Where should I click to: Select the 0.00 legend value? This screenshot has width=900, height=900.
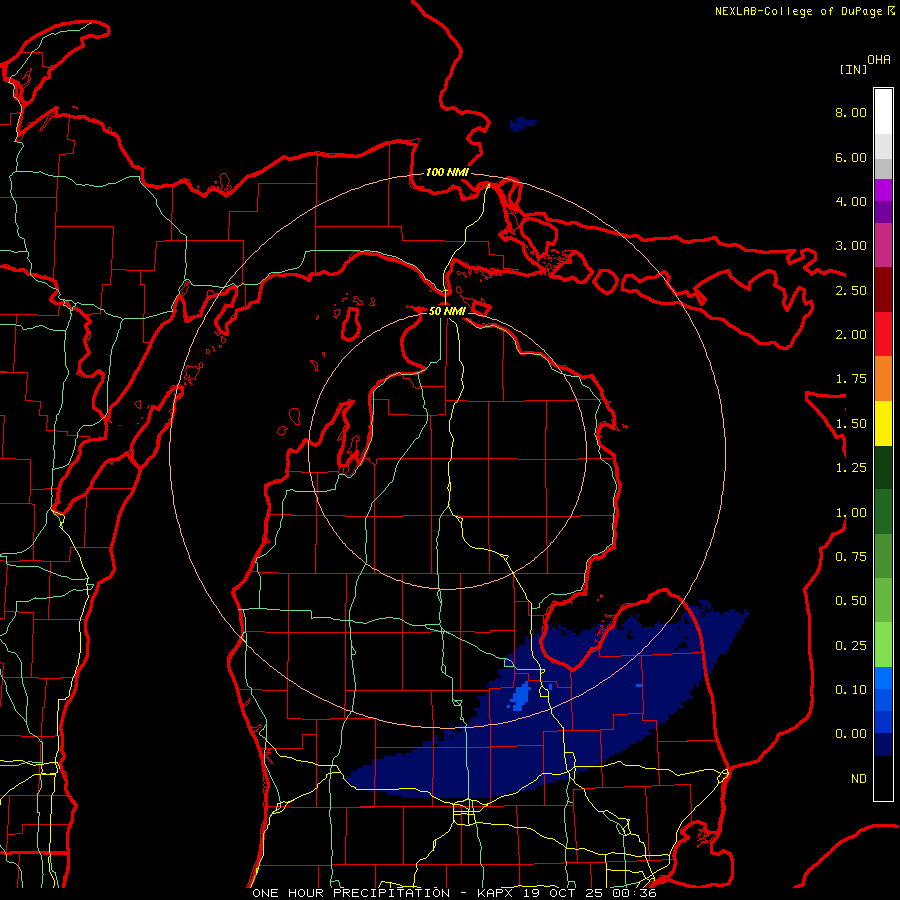851,734
